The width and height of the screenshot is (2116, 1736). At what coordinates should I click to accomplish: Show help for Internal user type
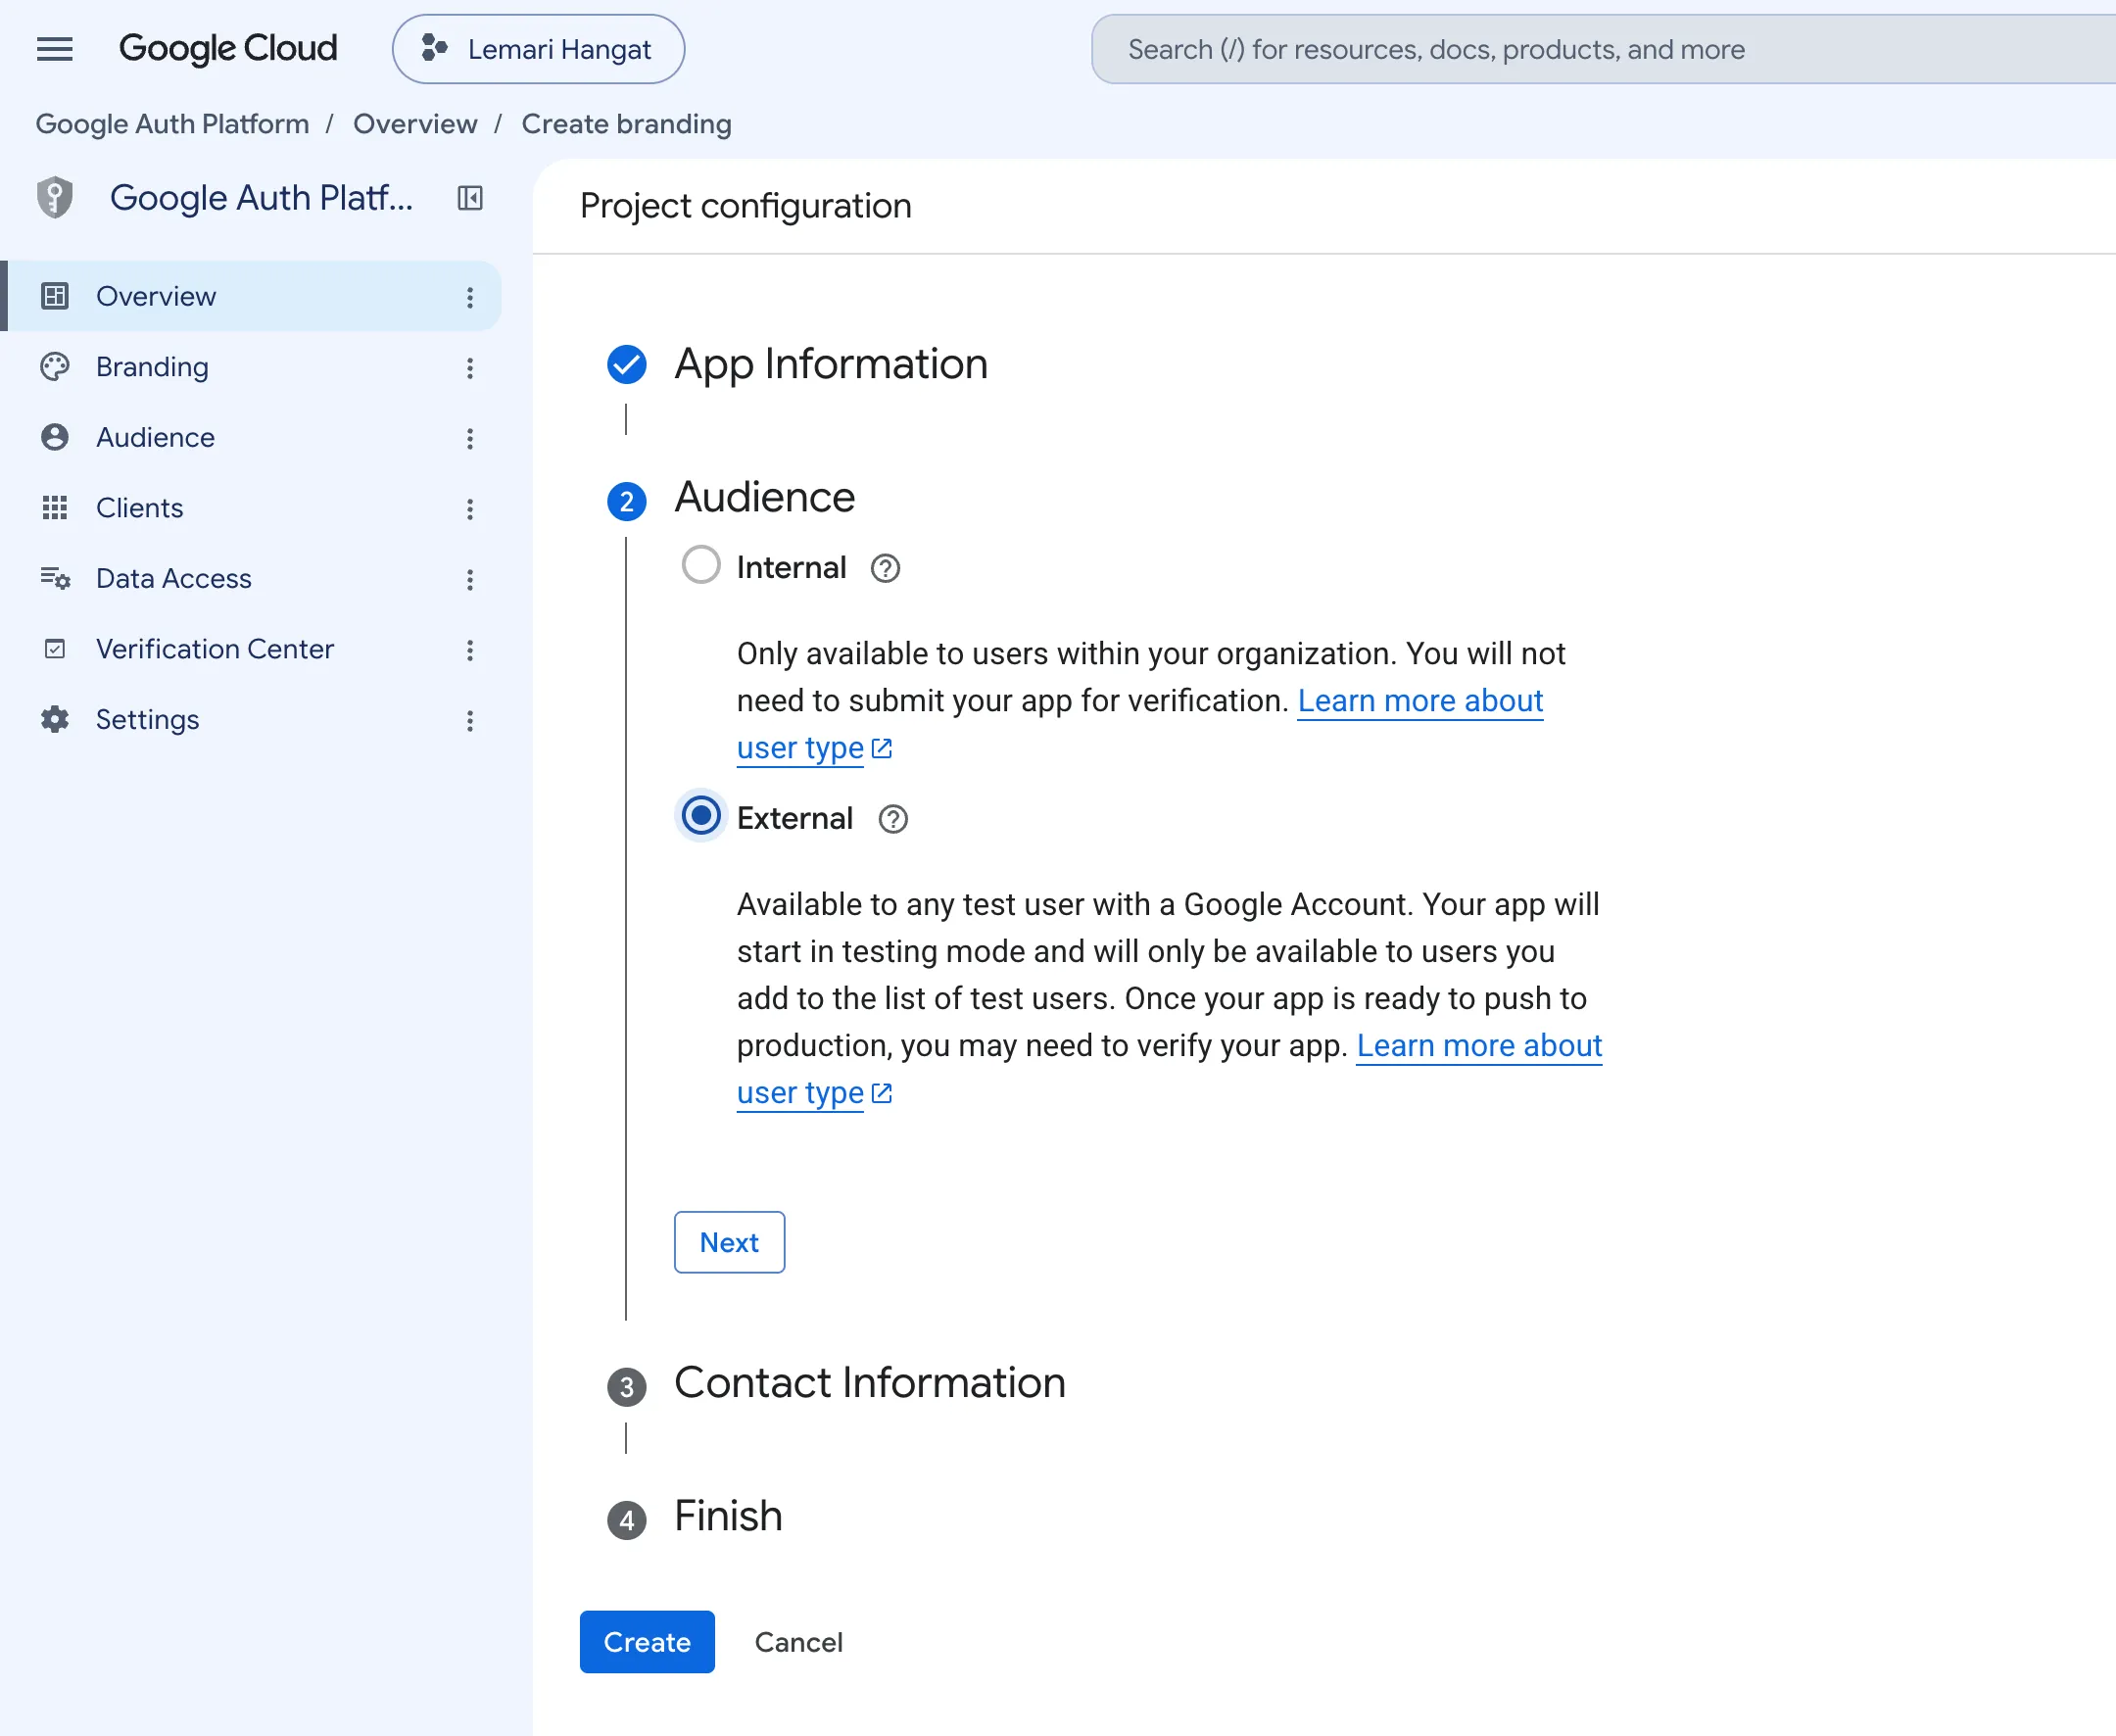(886, 568)
